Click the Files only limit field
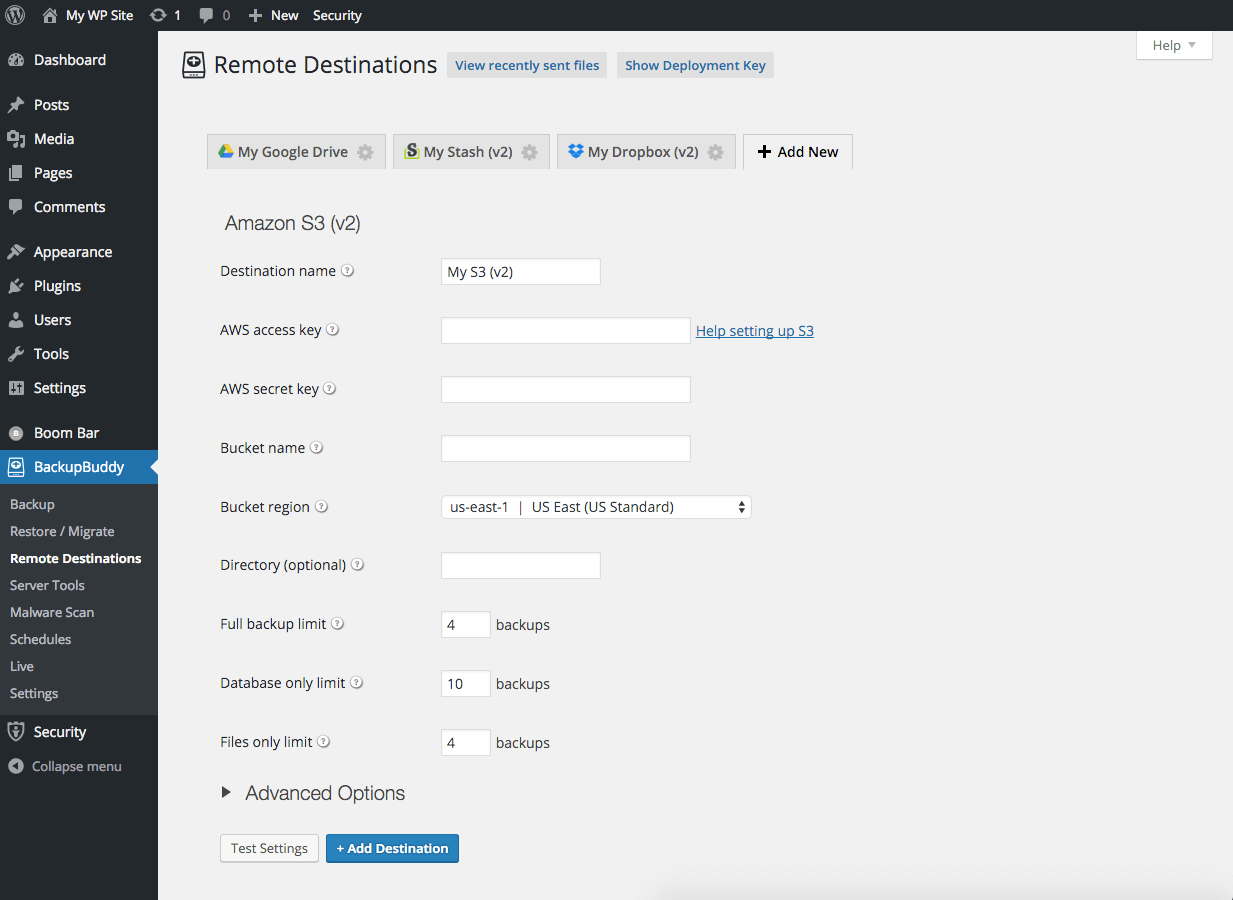 pyautogui.click(x=466, y=743)
